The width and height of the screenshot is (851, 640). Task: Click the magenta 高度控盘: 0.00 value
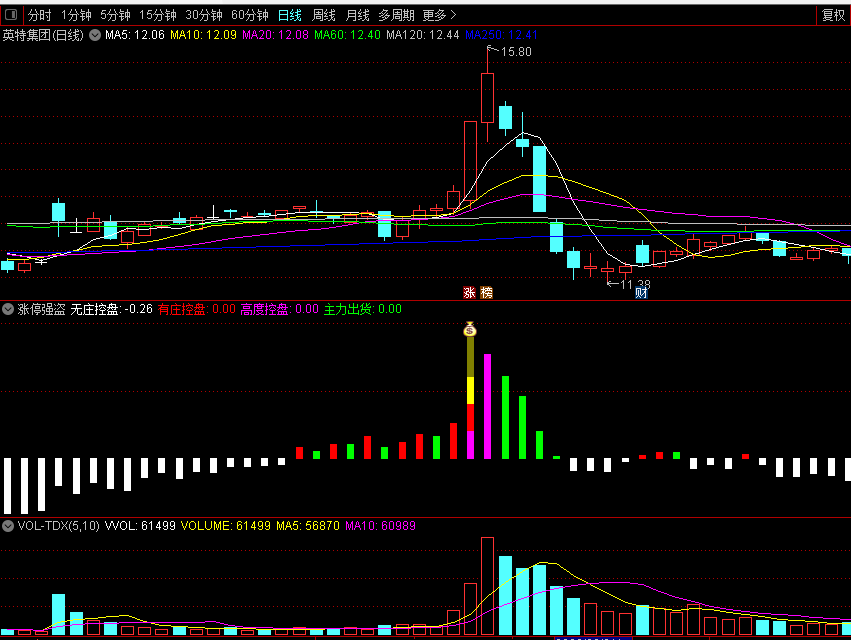click(280, 309)
